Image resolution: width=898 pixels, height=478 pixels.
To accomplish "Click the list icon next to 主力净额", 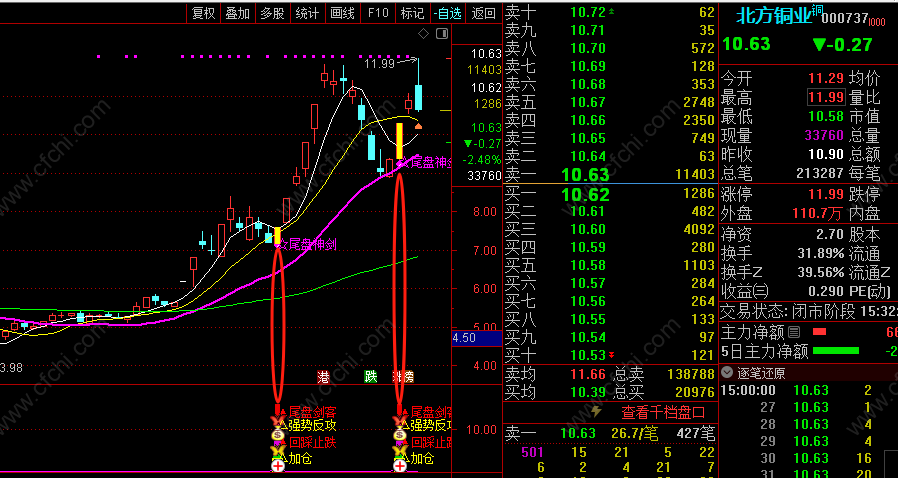I will click(793, 331).
